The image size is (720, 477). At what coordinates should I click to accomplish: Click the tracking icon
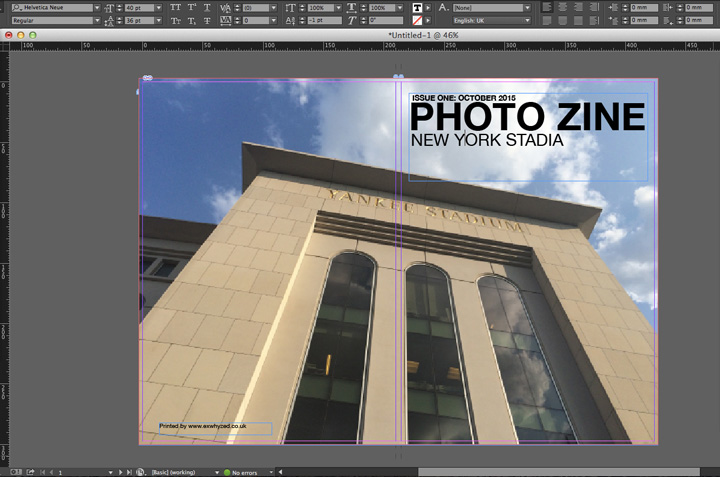tap(225, 21)
